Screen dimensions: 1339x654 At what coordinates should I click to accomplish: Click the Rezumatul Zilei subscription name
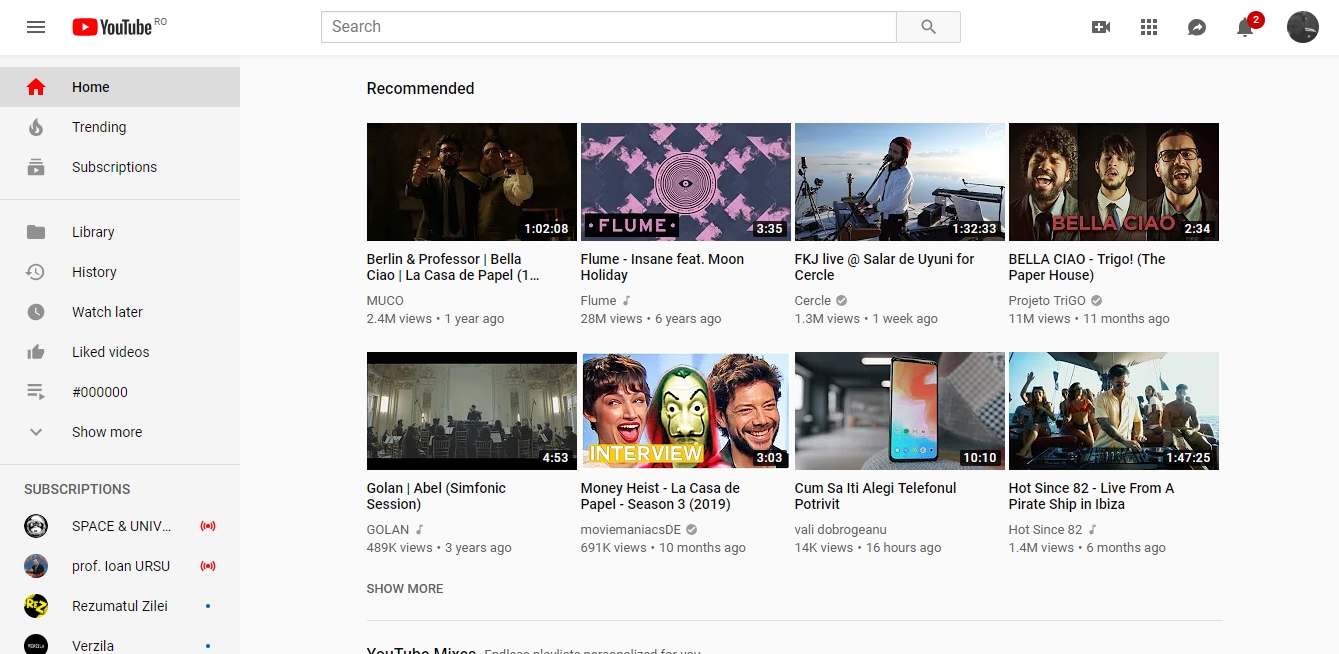tap(120, 606)
